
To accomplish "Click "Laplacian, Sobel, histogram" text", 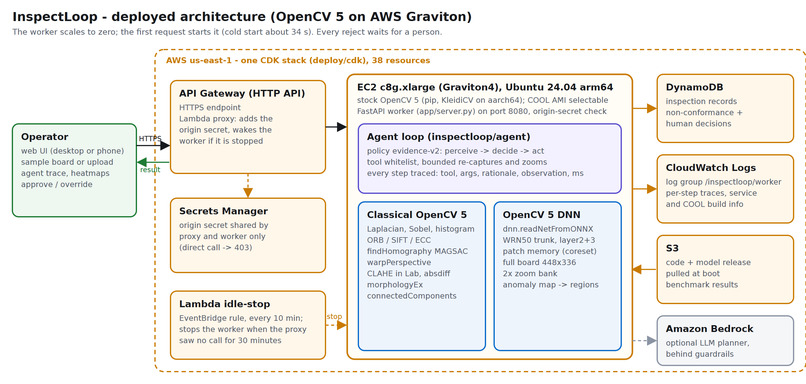I will click(x=420, y=229).
